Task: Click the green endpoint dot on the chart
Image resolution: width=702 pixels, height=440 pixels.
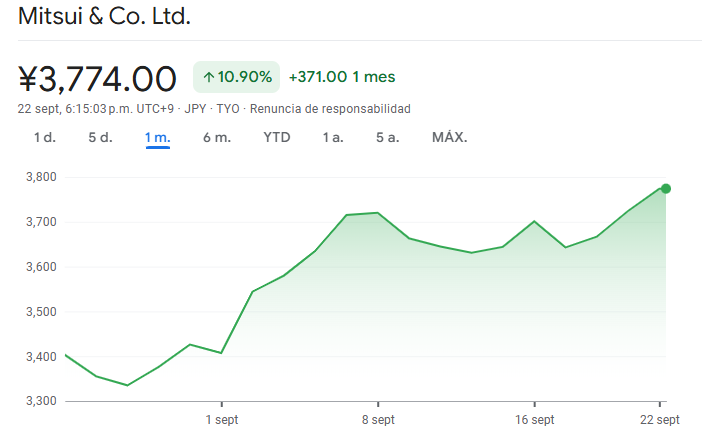Action: (x=666, y=188)
